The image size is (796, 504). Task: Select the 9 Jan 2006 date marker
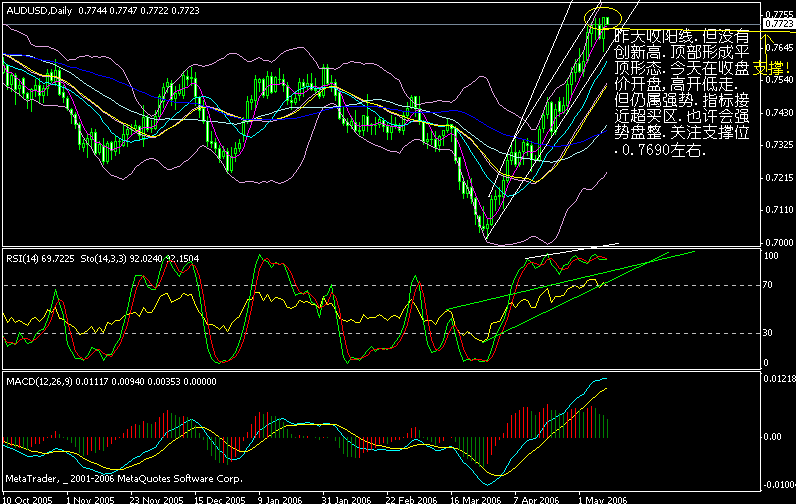tap(280, 499)
